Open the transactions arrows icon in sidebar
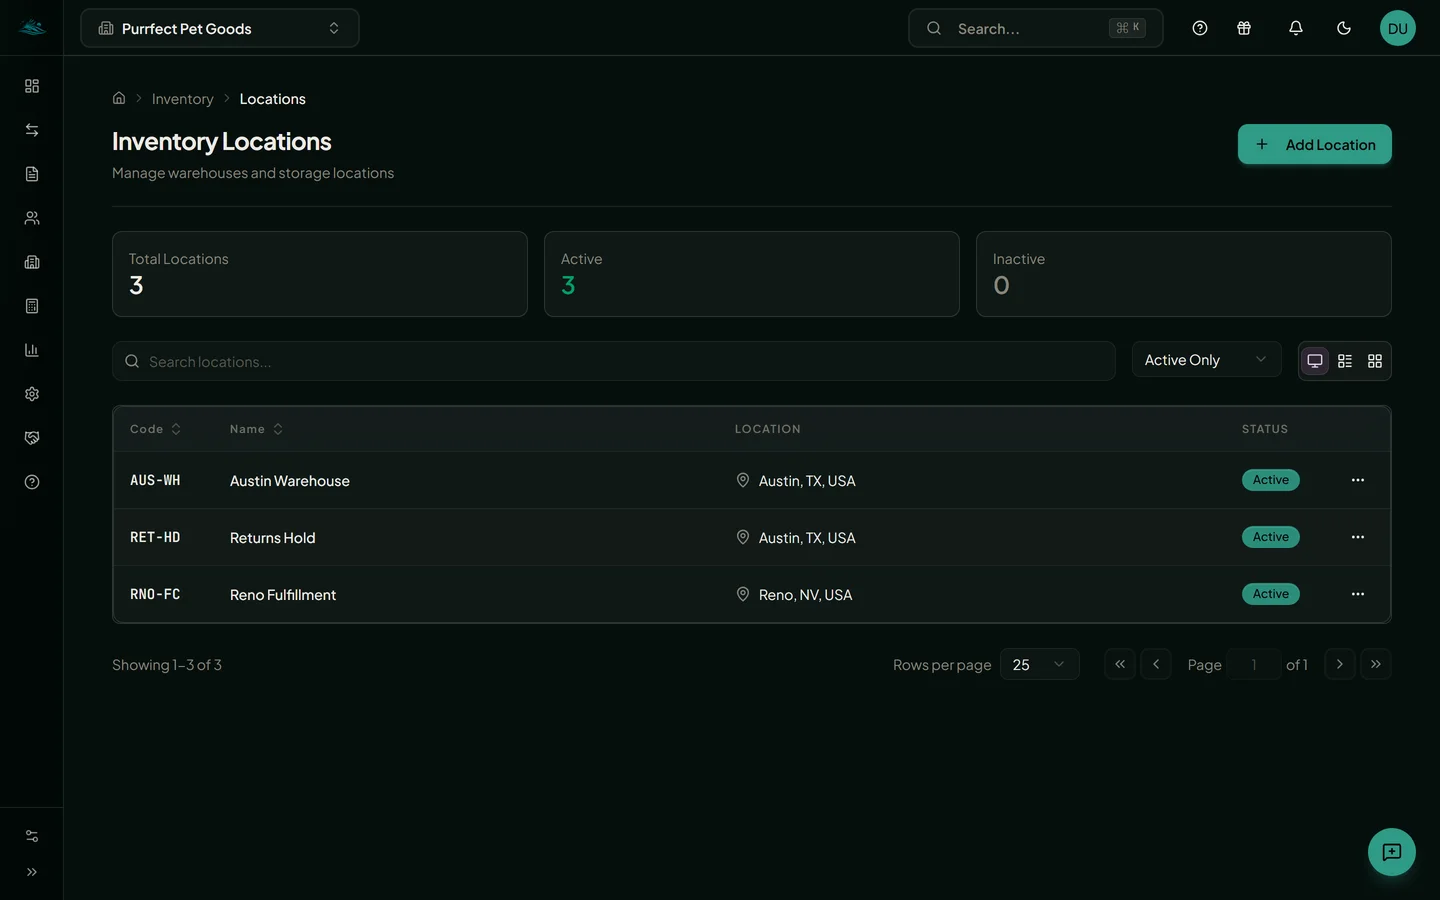1440x900 pixels. [x=32, y=130]
